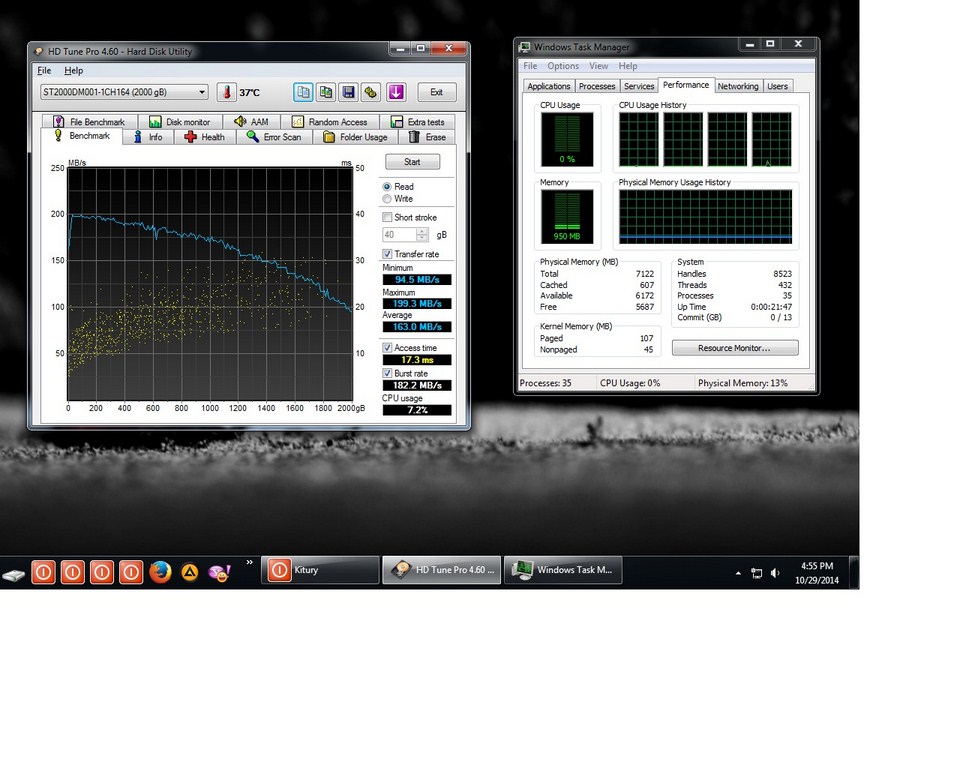Image resolution: width=960 pixels, height=768 pixels.
Task: Toggle the Burst rate checkbox
Action: [388, 373]
